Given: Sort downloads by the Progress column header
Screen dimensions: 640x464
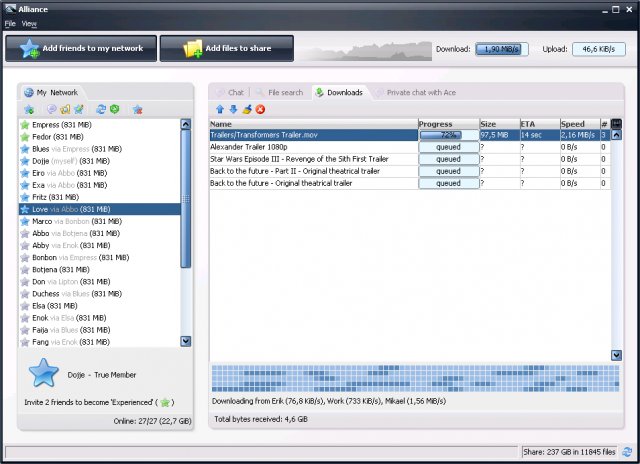Looking at the screenshot, I should pos(449,124).
